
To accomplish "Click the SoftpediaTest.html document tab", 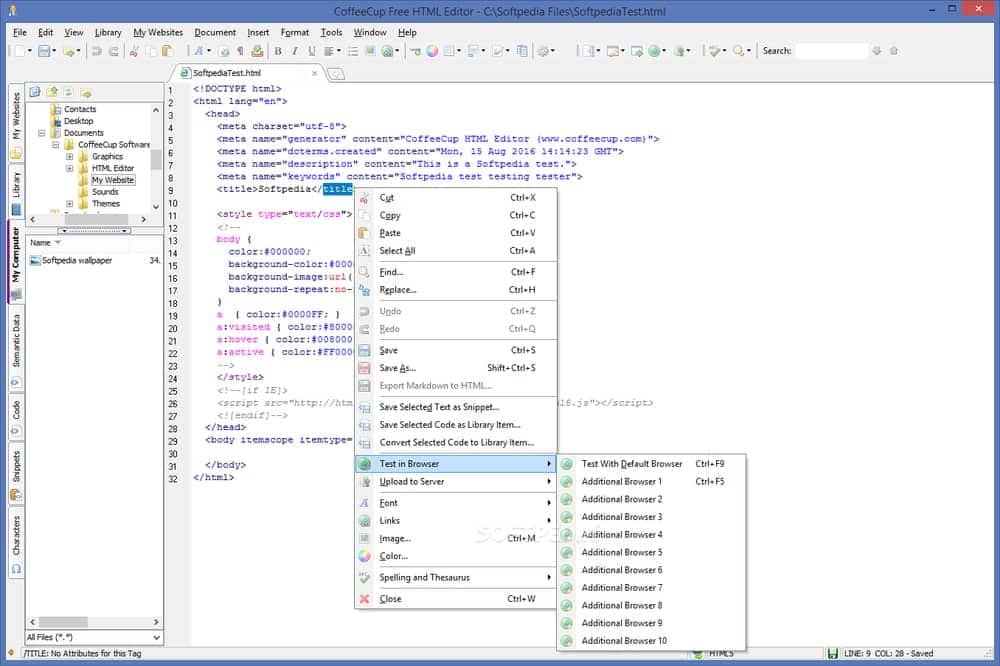I will click(x=226, y=73).
